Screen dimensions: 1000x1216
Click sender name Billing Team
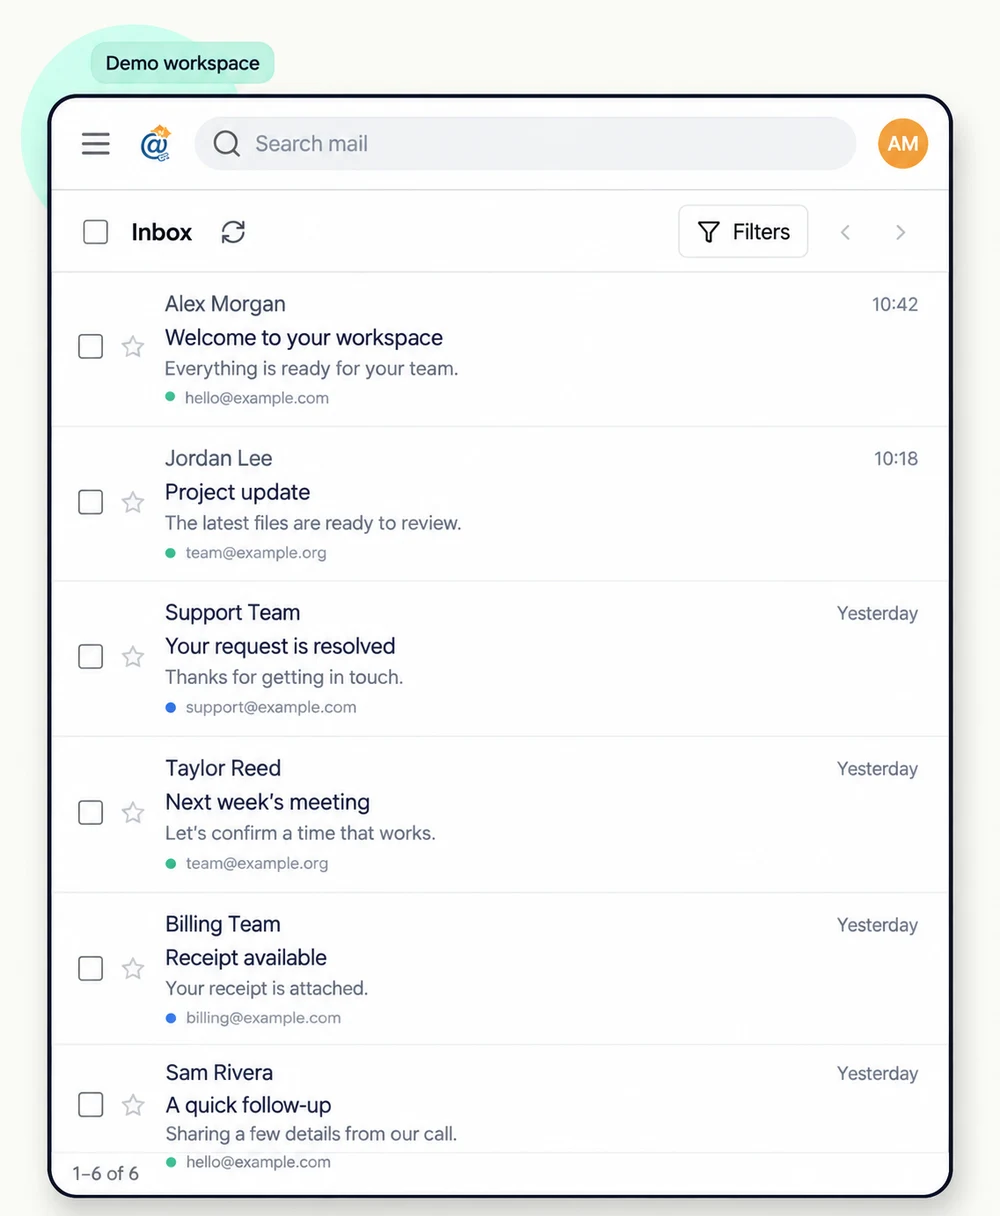(223, 924)
